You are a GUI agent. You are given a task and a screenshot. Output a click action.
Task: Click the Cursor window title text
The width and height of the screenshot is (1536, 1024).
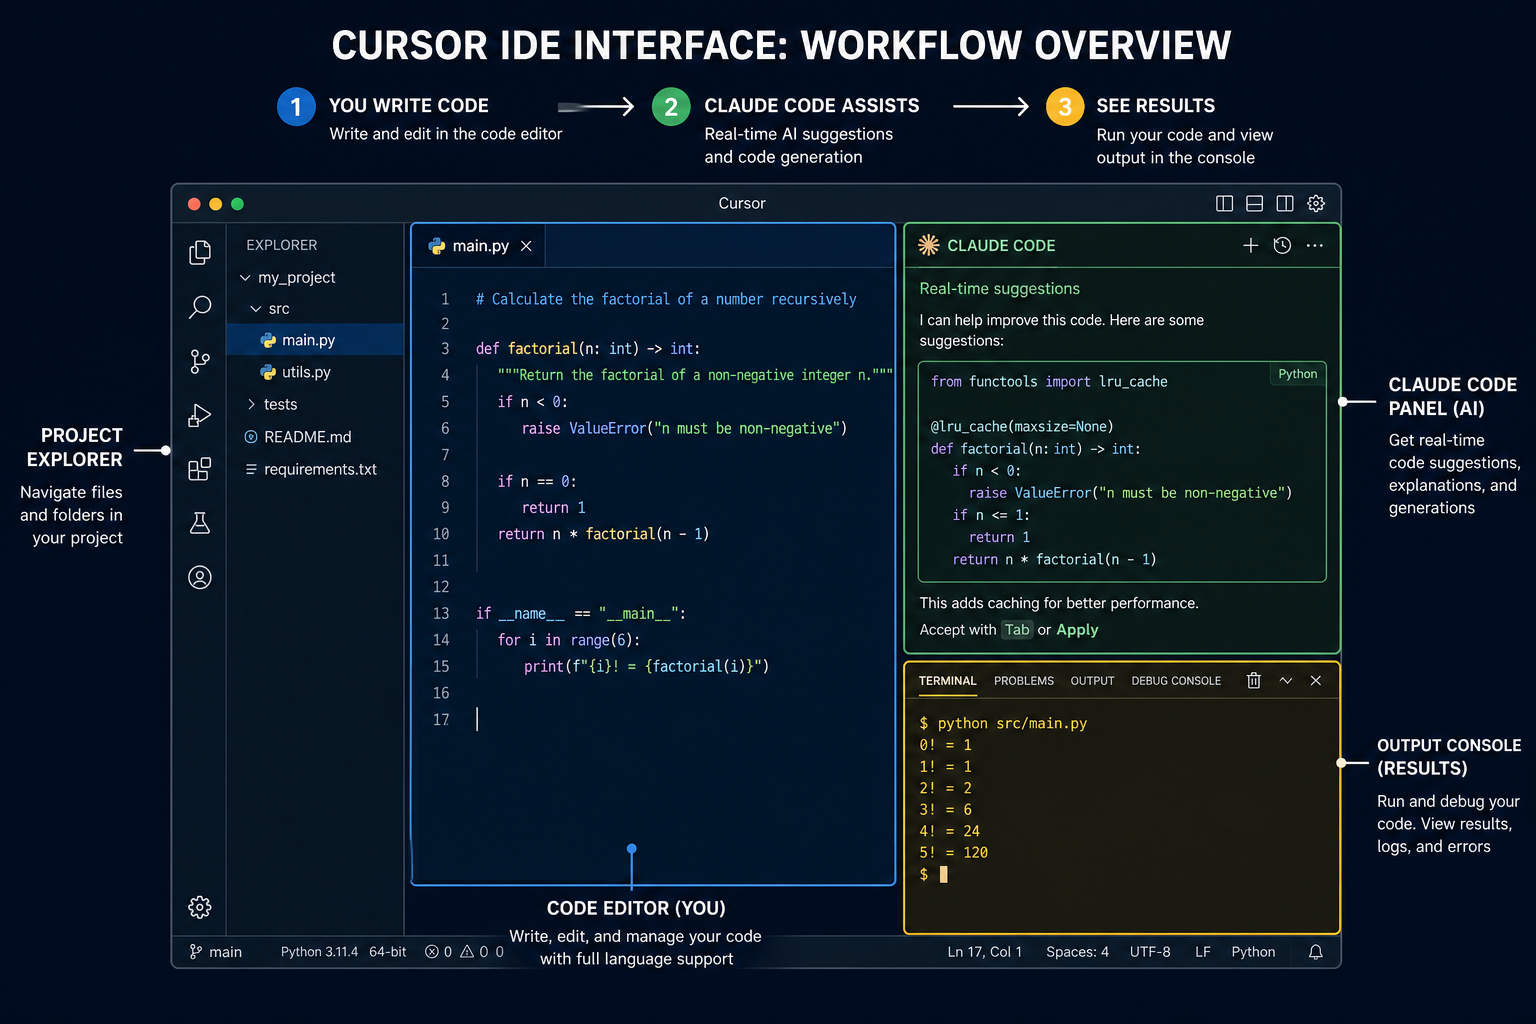click(x=742, y=203)
